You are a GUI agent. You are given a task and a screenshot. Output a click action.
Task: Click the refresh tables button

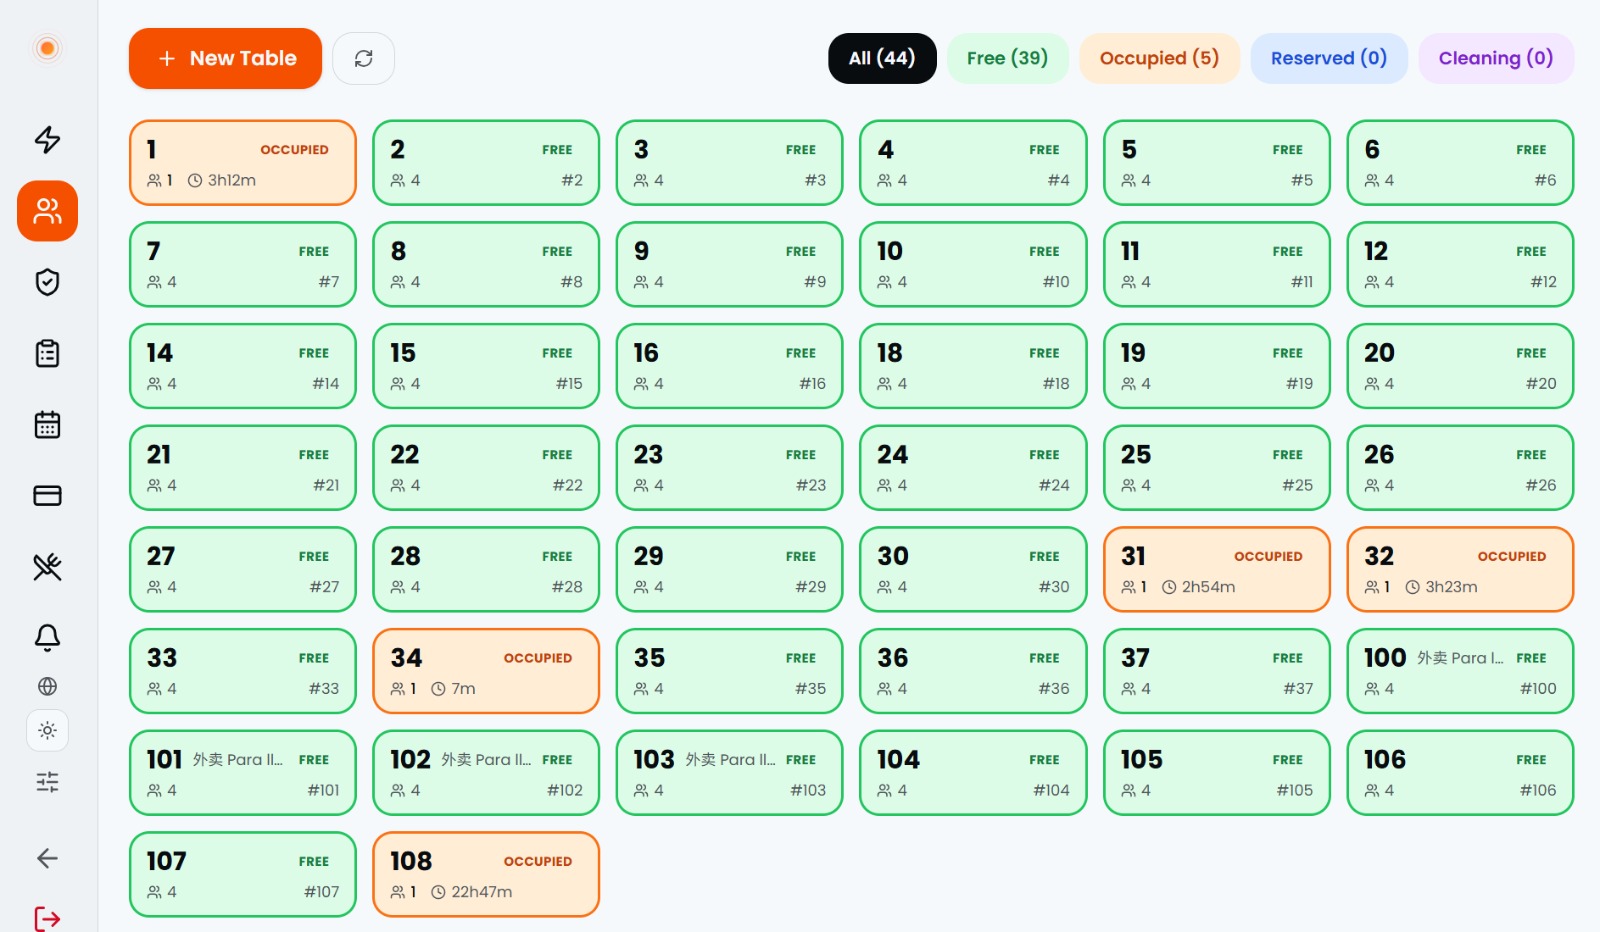363,58
